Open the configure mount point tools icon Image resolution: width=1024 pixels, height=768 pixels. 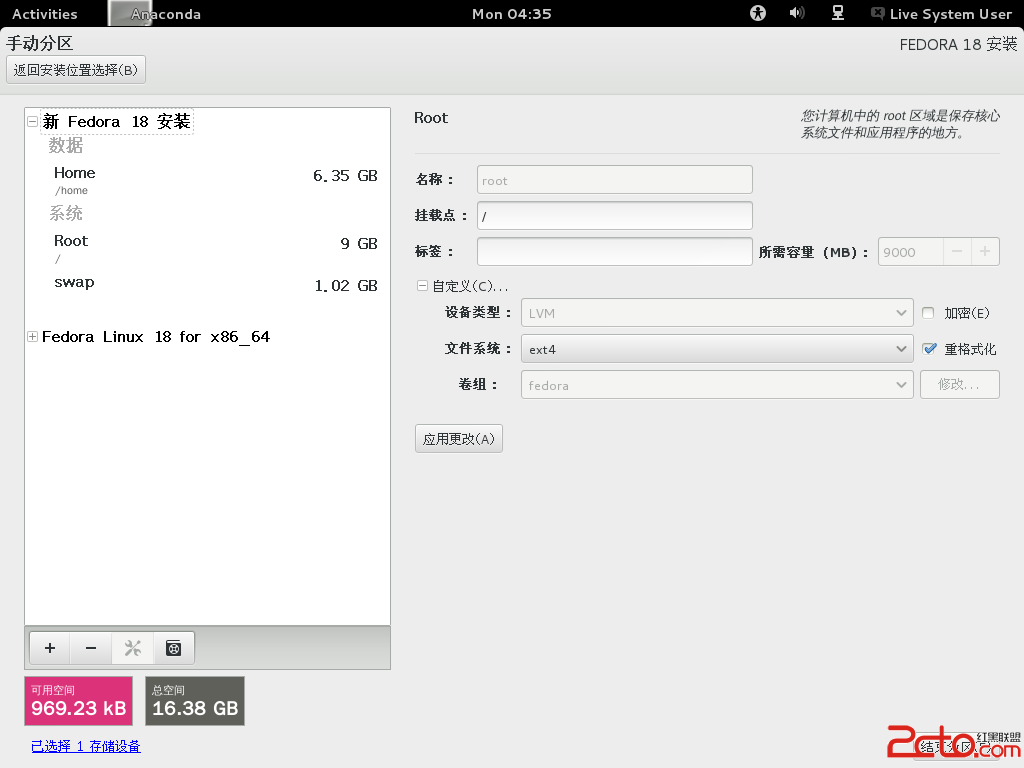point(133,648)
